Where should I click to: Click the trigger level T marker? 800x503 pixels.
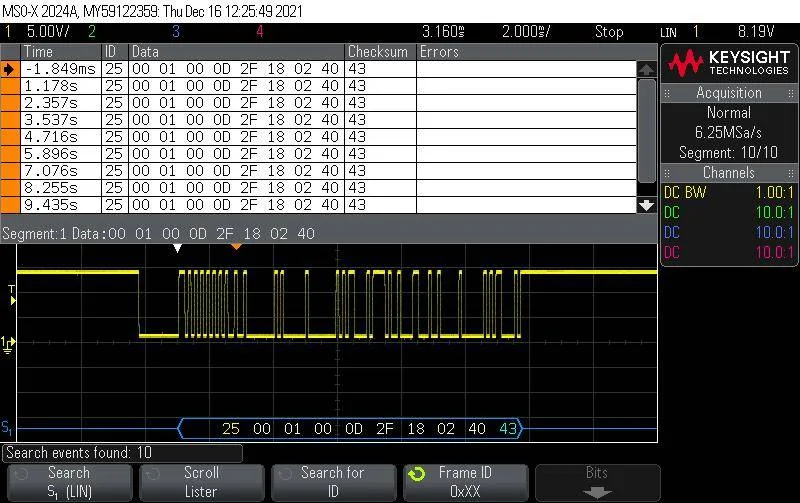click(12, 295)
